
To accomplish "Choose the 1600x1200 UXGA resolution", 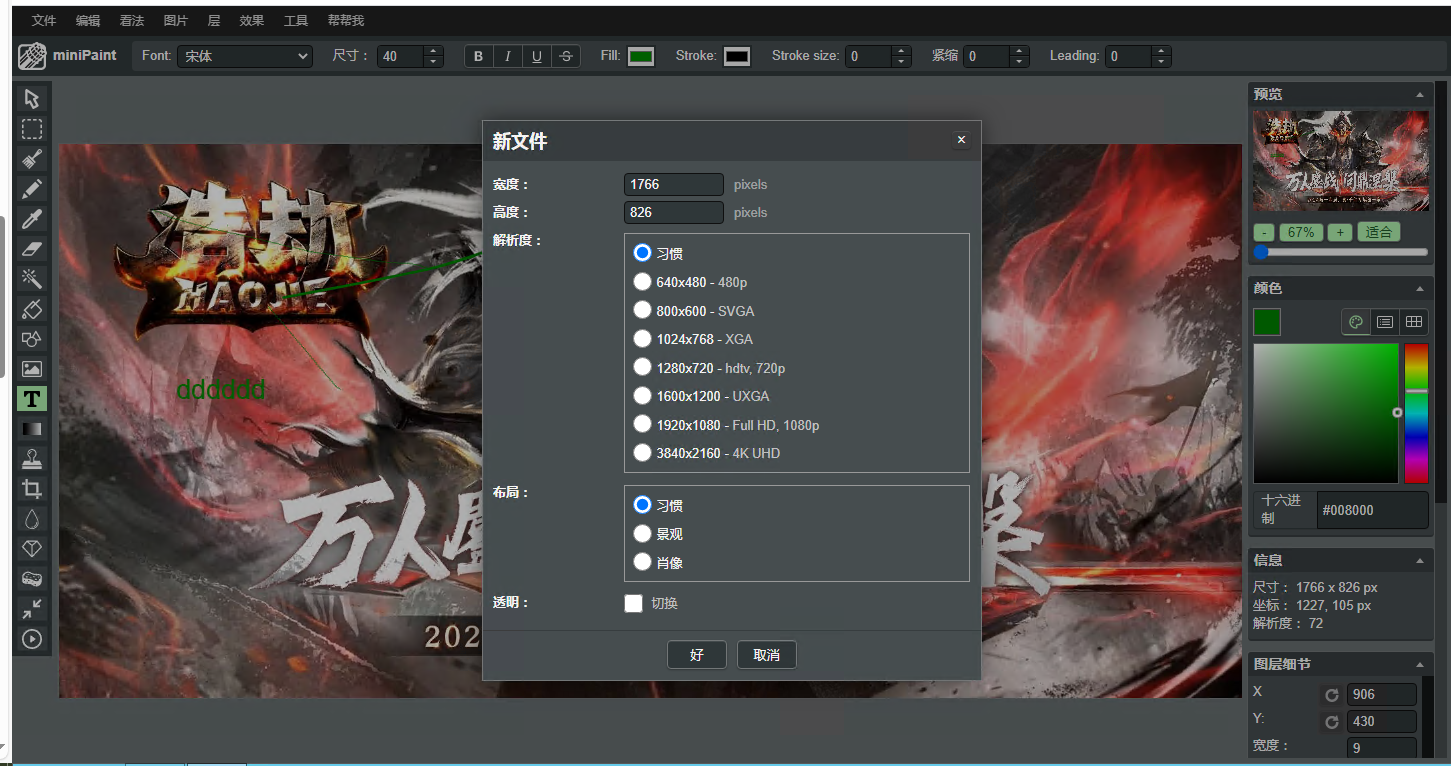I will click(643, 396).
